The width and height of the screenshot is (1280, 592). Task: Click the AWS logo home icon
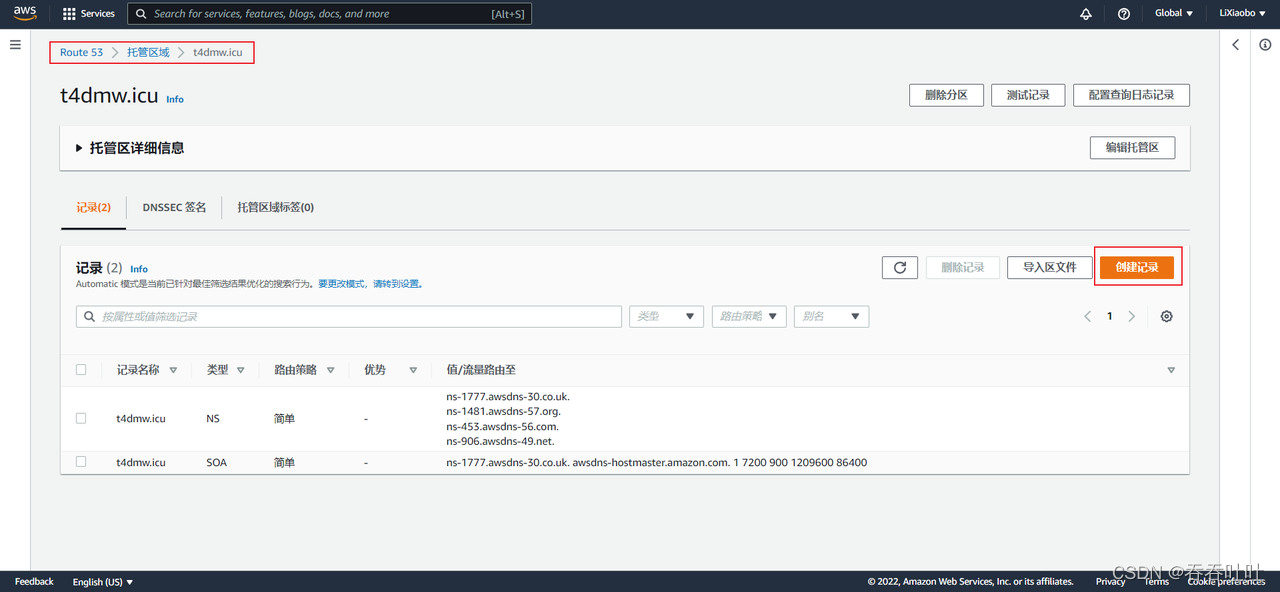click(x=25, y=13)
